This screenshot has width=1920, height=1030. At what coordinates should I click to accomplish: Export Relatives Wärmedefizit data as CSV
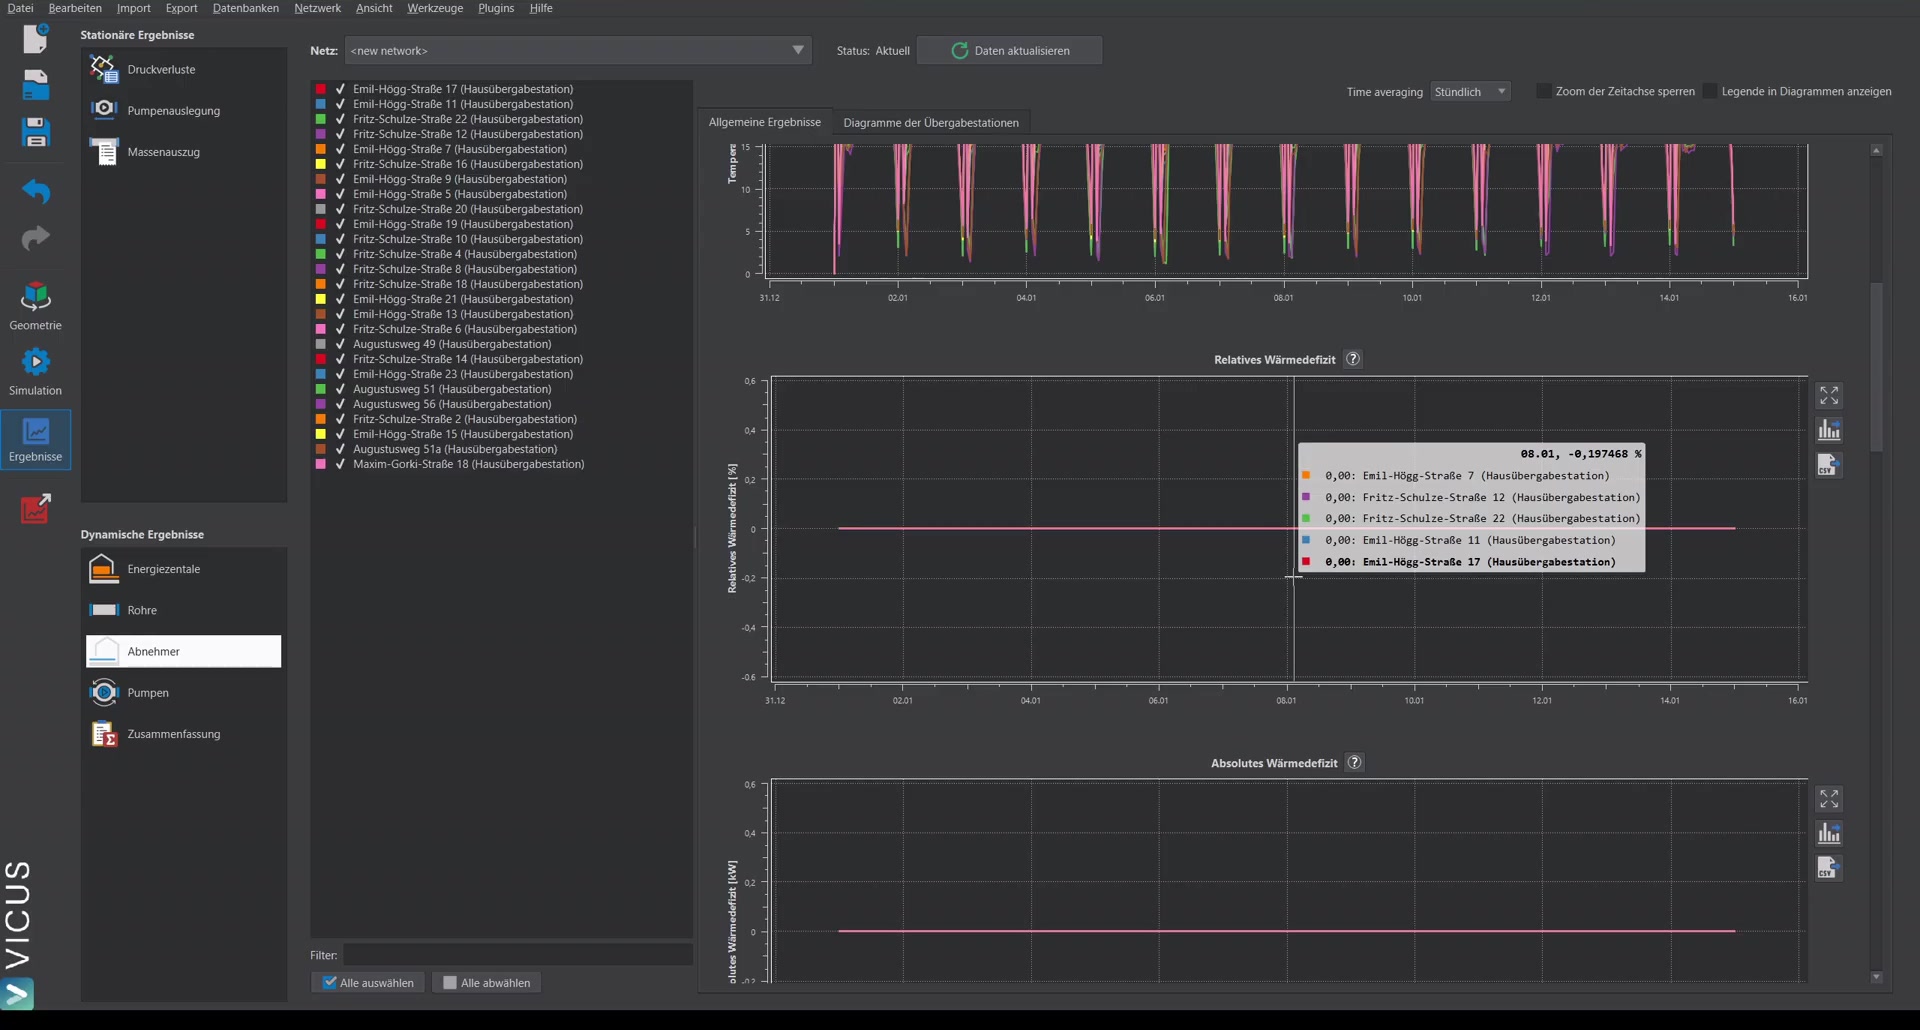(1829, 465)
